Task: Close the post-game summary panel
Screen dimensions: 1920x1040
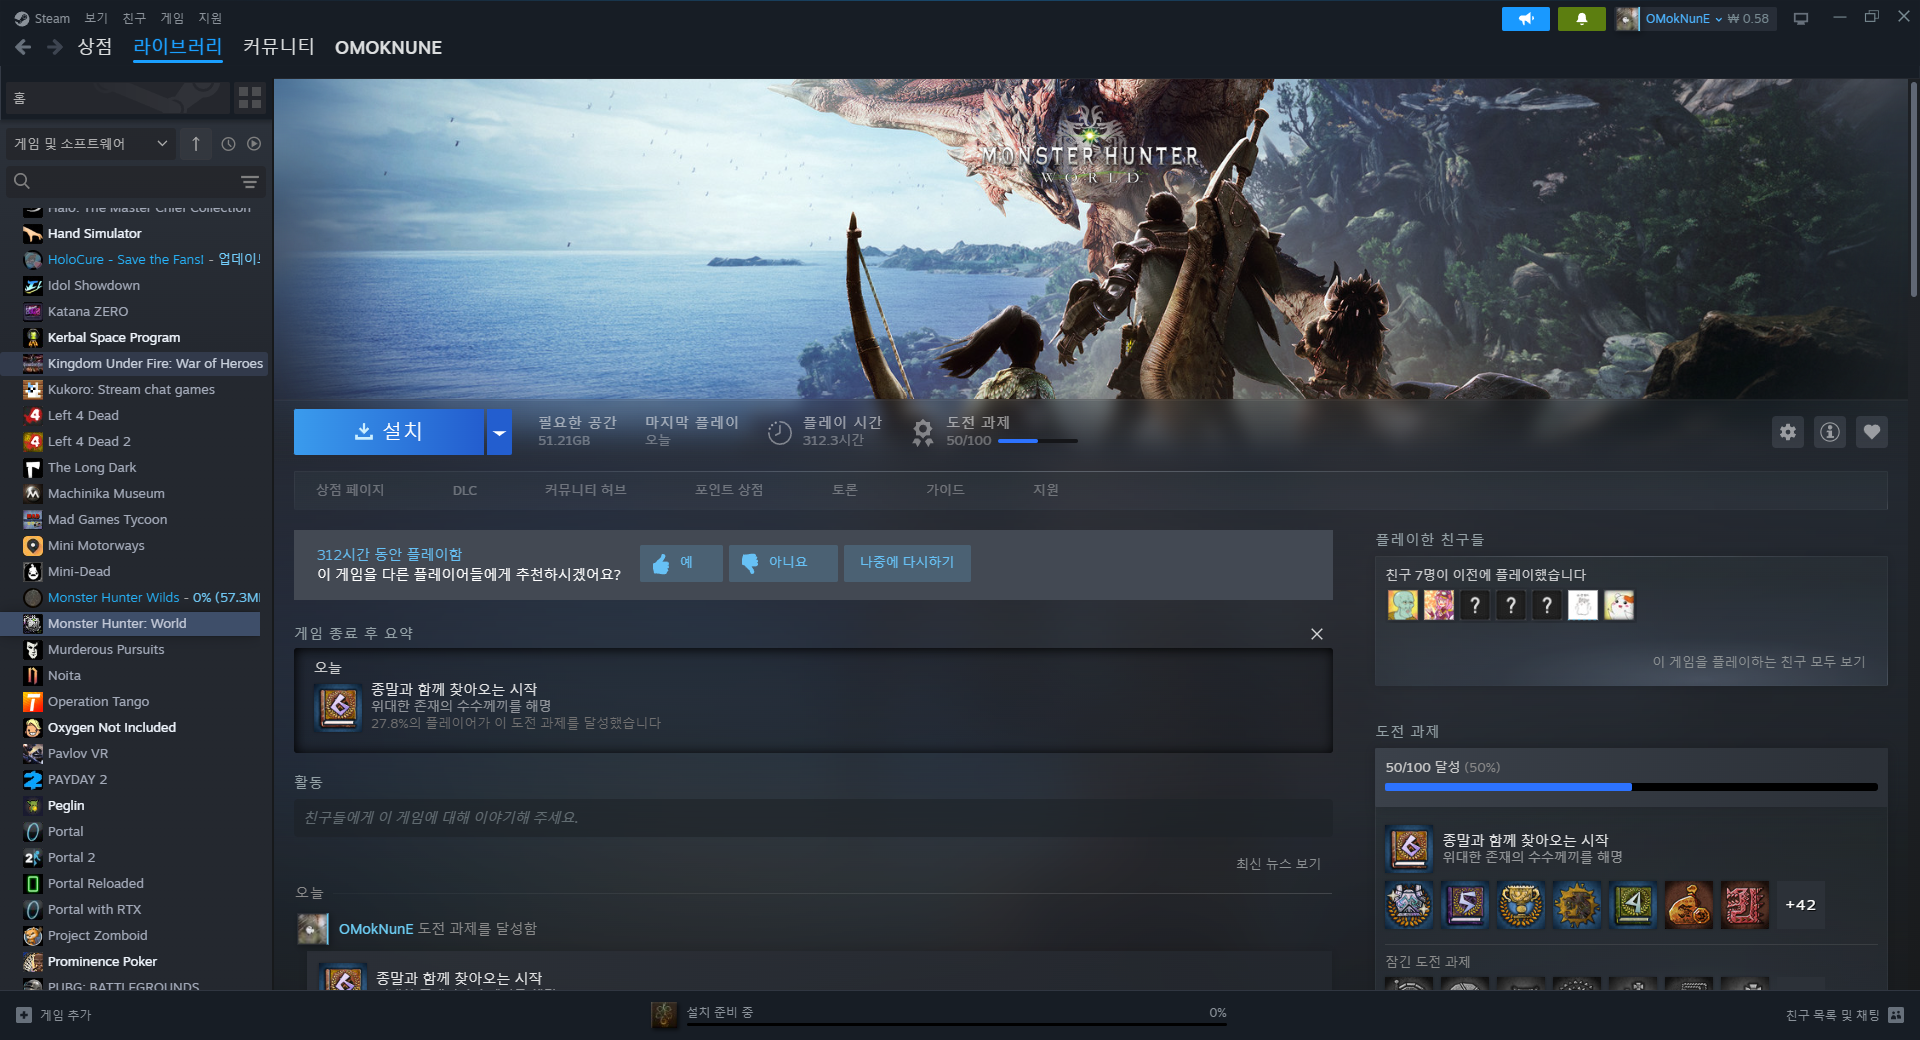Action: (x=1316, y=634)
